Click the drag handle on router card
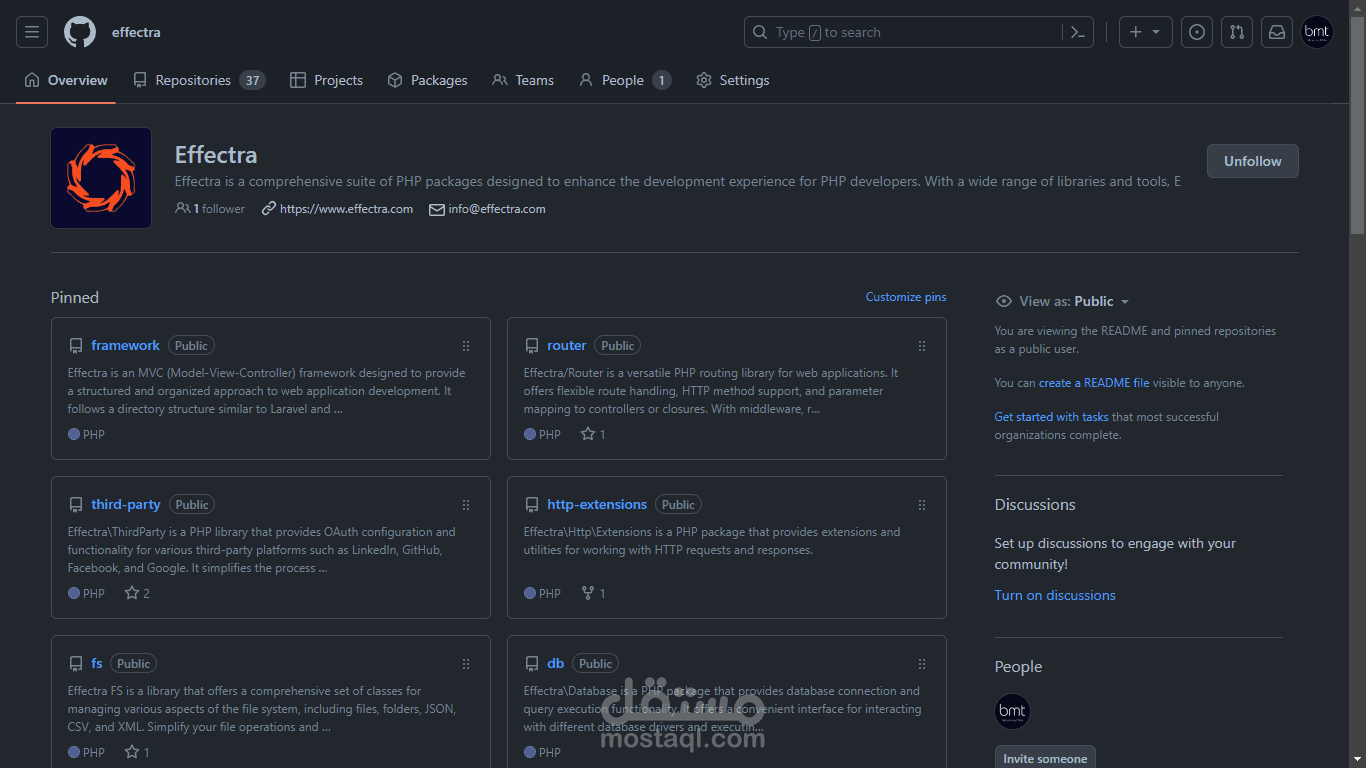 922,346
